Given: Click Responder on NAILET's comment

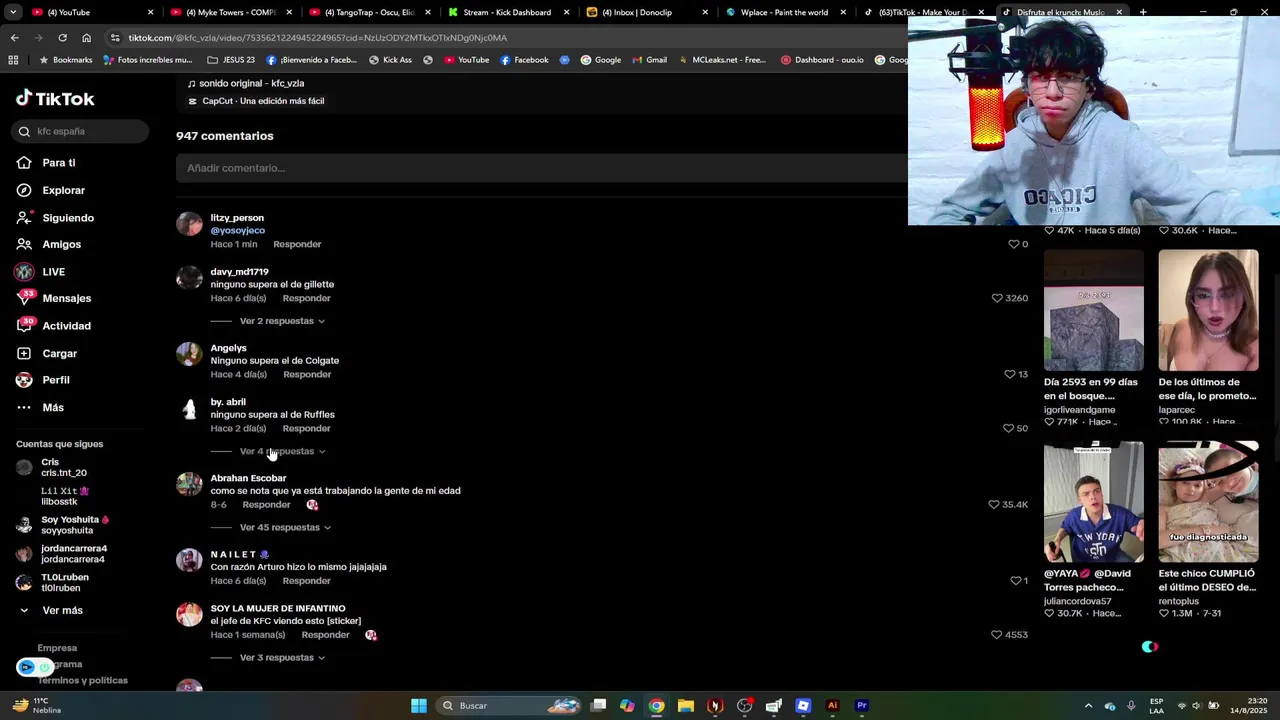Looking at the screenshot, I should (x=306, y=580).
